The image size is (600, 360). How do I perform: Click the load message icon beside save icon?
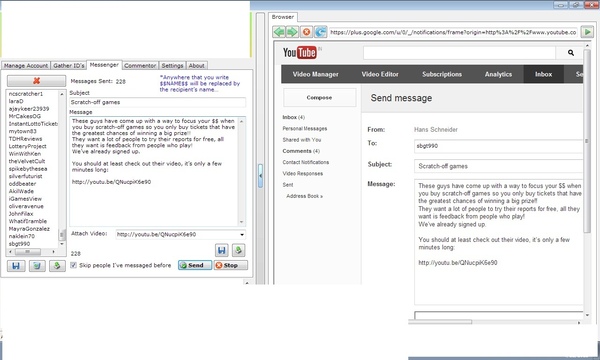tap(238, 251)
